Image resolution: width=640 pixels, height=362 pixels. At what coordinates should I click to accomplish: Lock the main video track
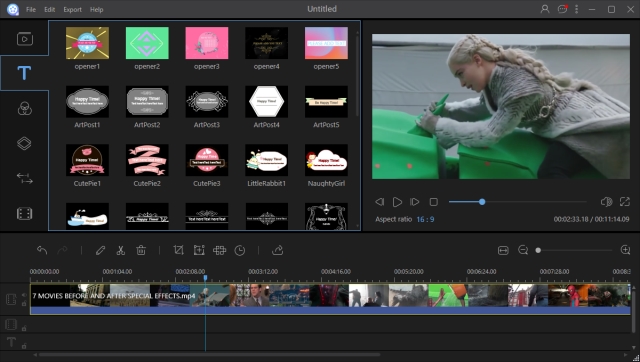pyautogui.click(x=24, y=304)
